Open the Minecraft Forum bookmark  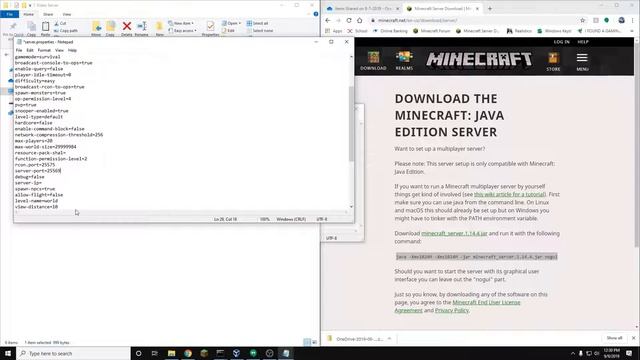pos(432,31)
